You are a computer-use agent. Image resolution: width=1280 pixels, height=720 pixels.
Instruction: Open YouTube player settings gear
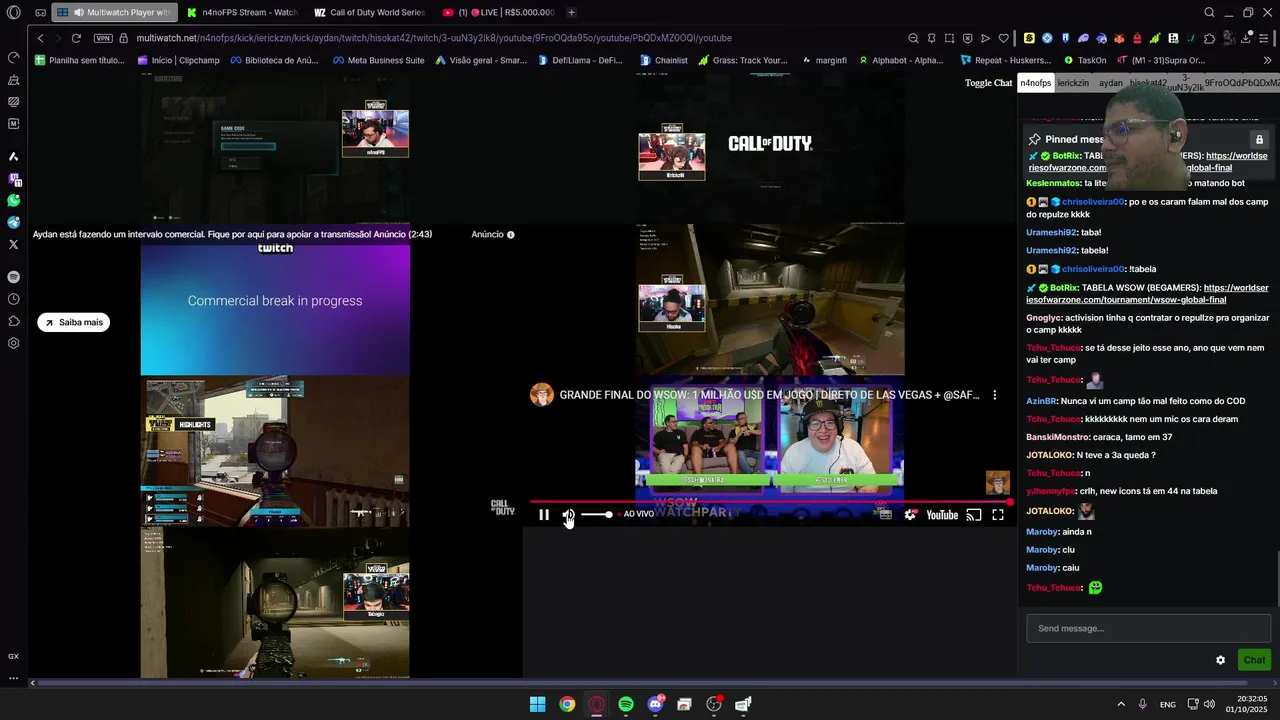910,515
